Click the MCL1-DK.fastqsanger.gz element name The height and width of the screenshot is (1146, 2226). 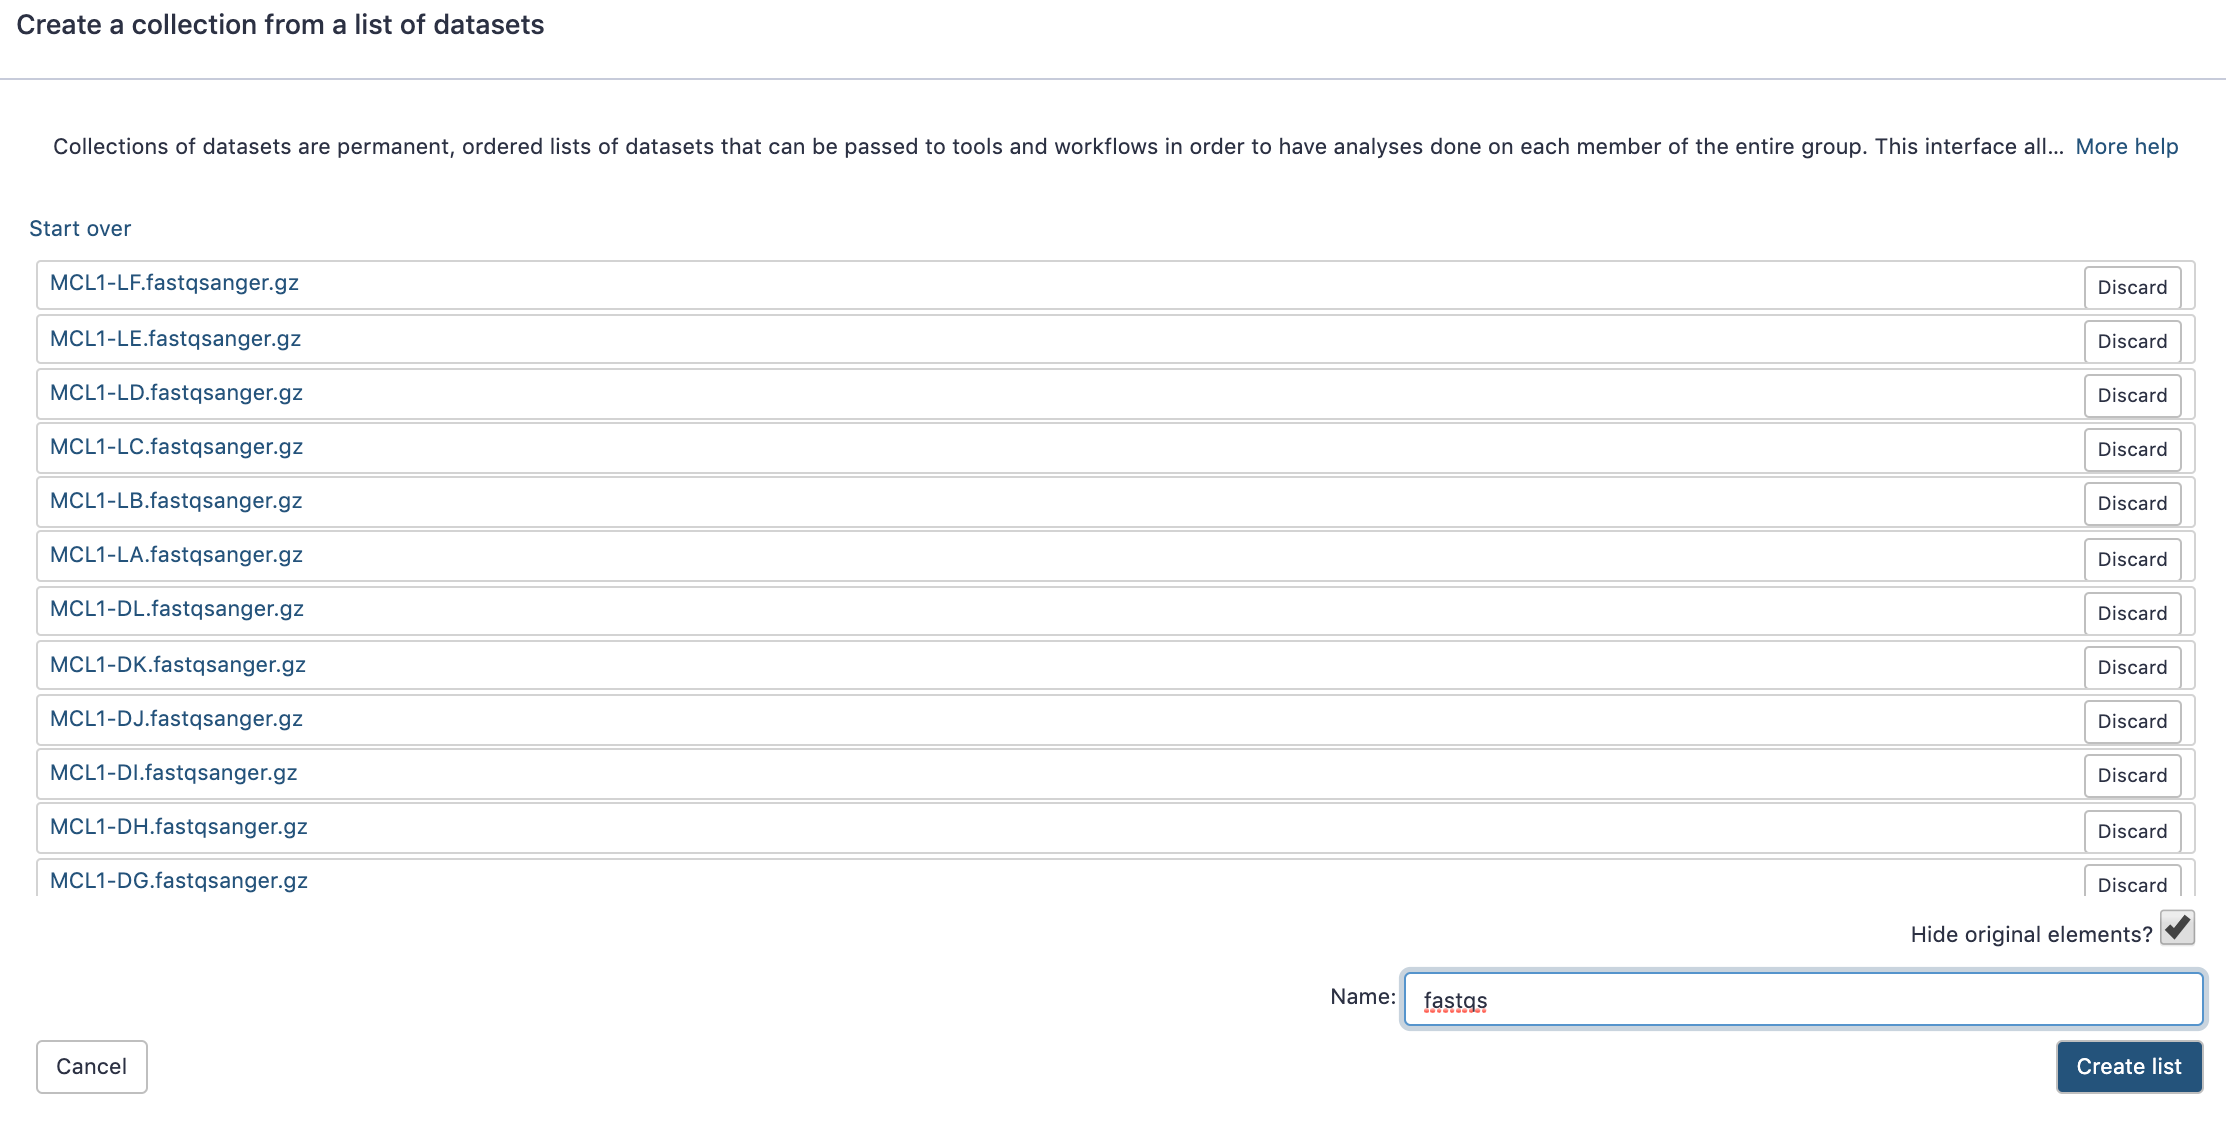tap(178, 666)
